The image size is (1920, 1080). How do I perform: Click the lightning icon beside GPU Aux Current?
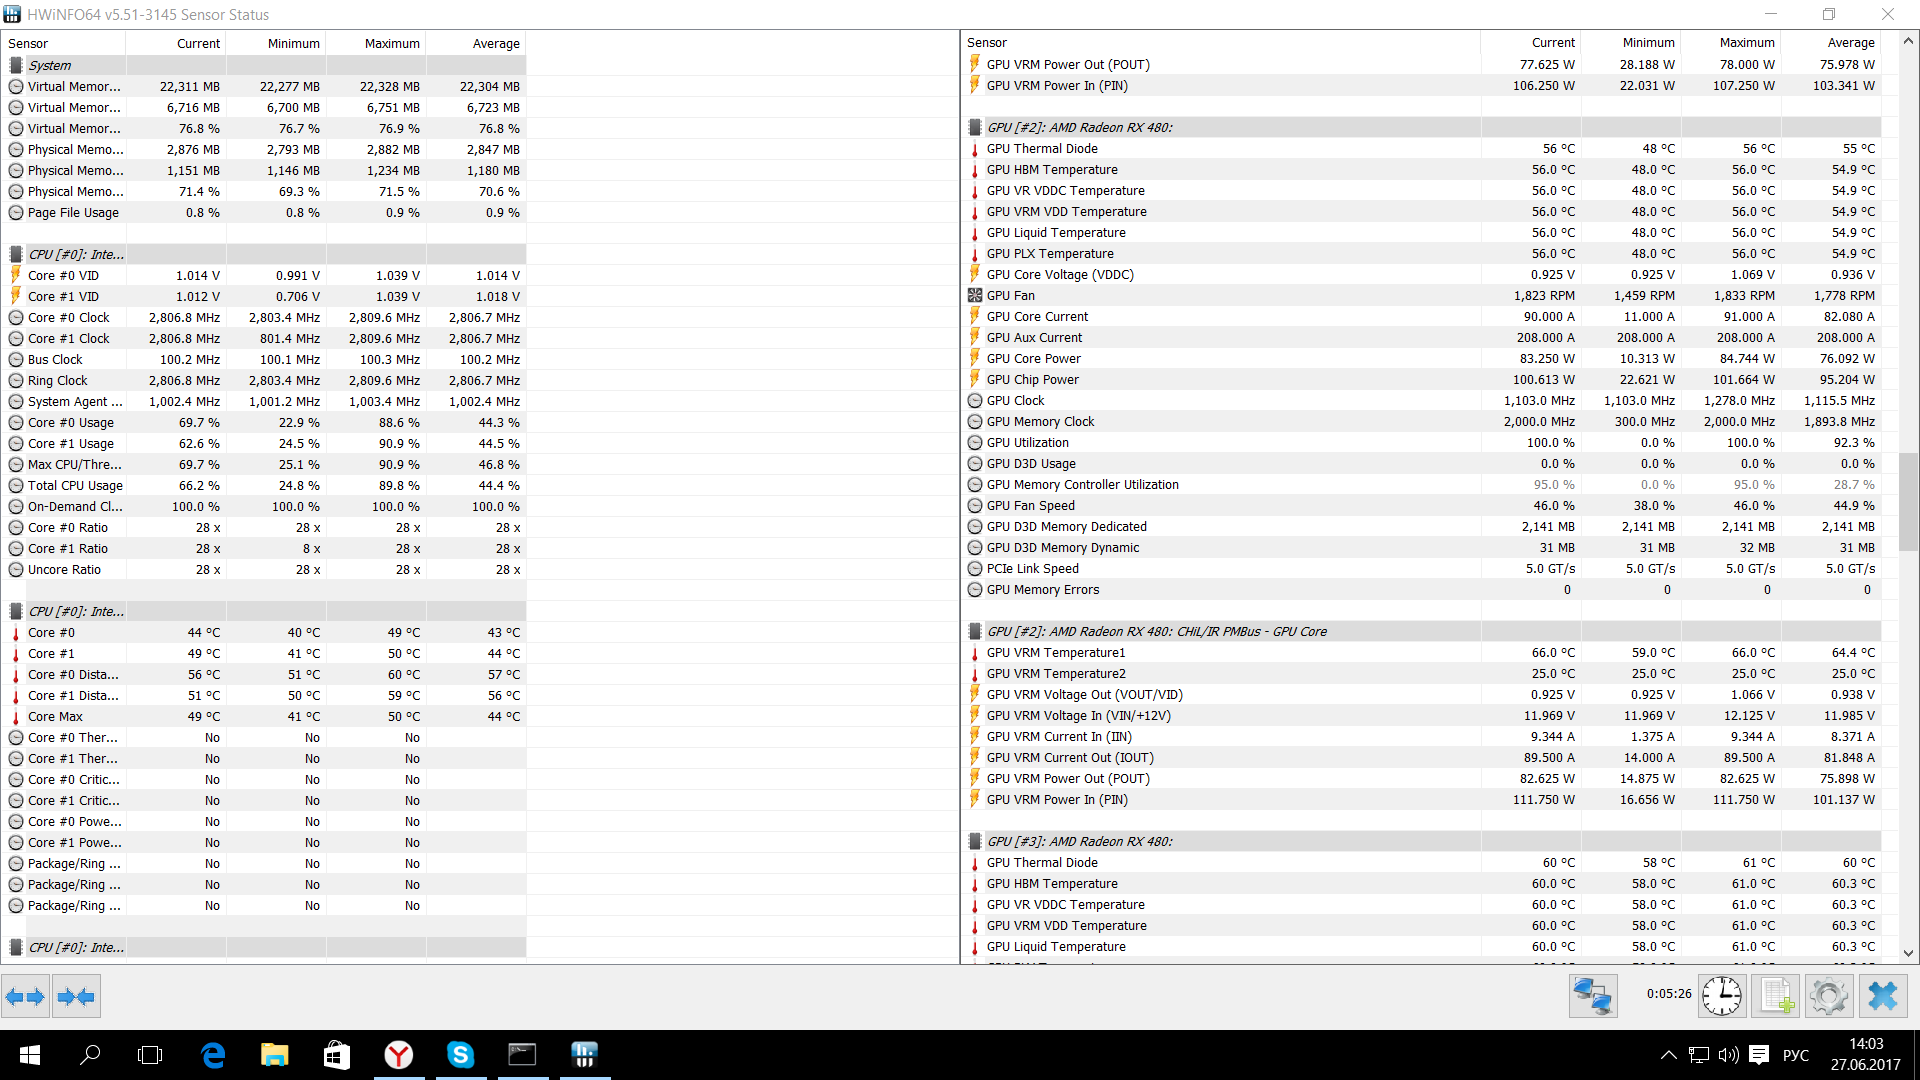[975, 338]
